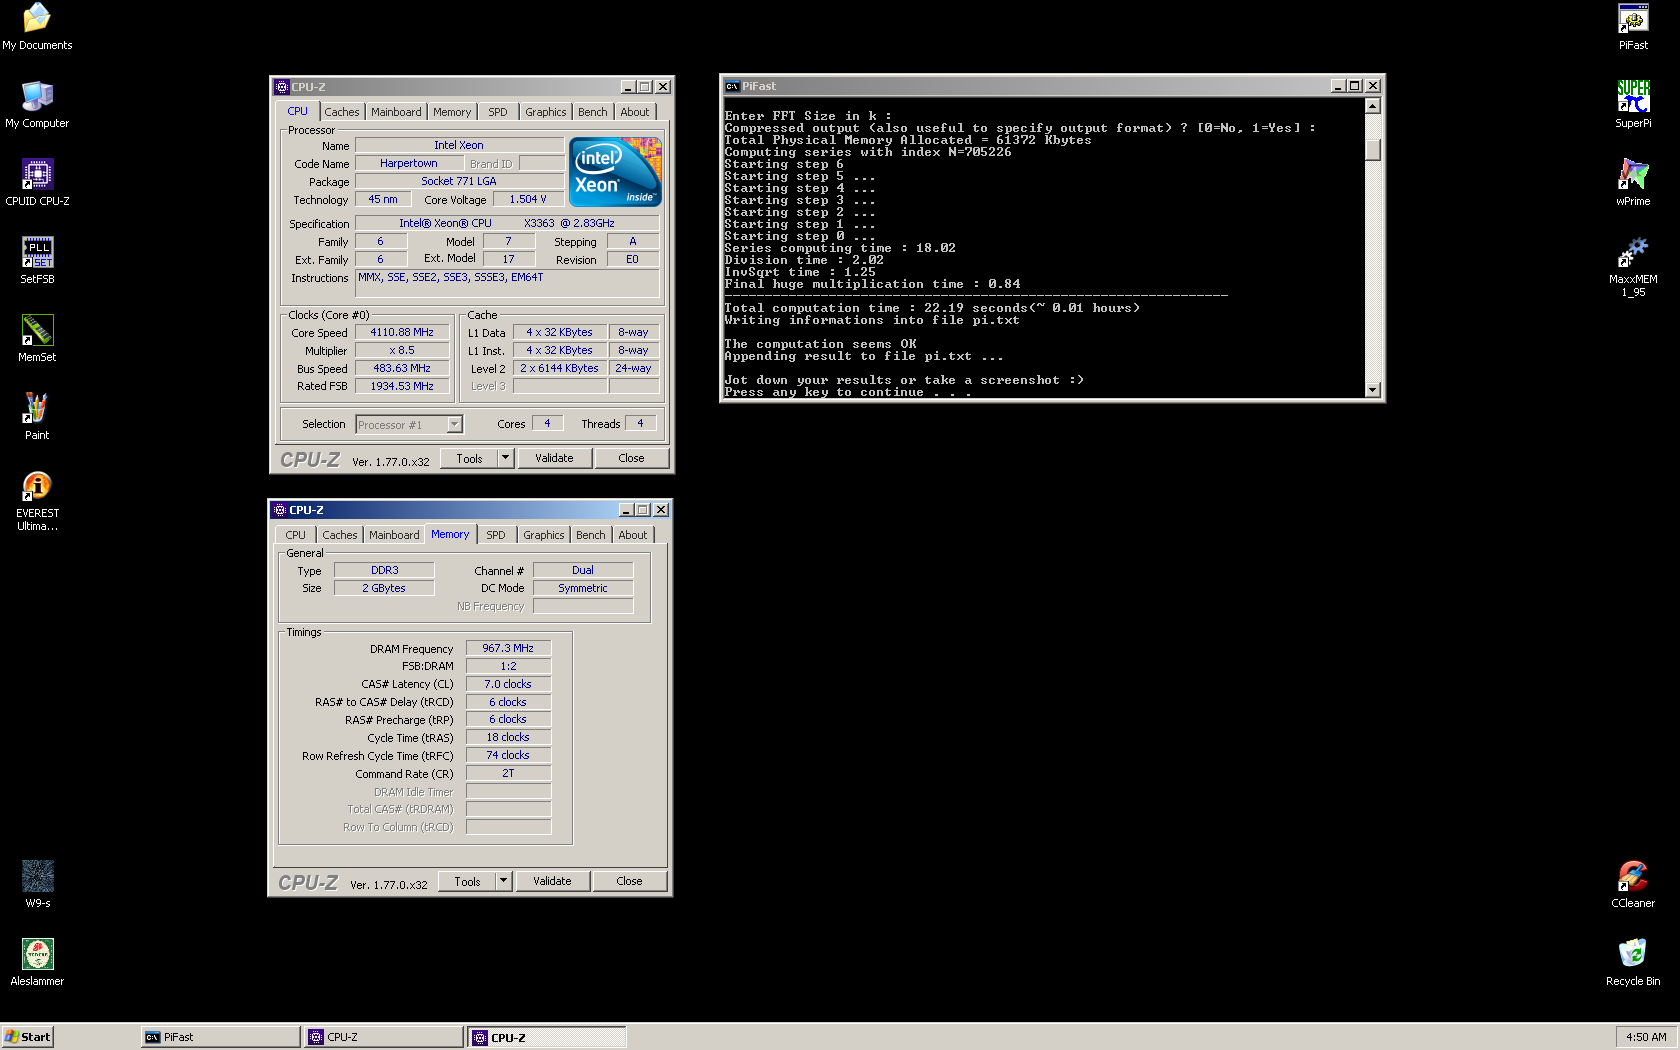Open About tab in bottom CPU-Z window
Viewport: 1680px width, 1050px height.
[633, 535]
